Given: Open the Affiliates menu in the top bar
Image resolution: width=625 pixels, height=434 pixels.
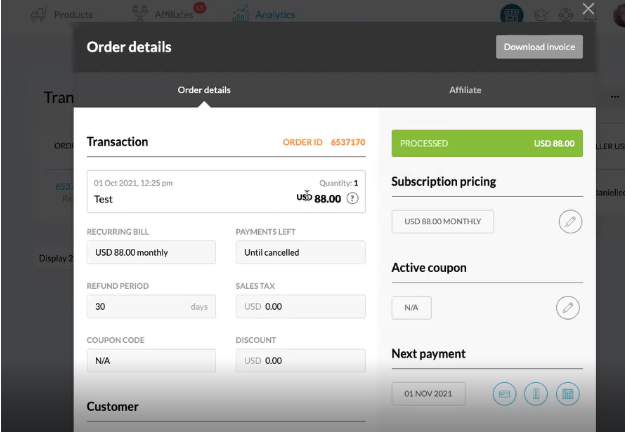Looking at the screenshot, I should [174, 15].
